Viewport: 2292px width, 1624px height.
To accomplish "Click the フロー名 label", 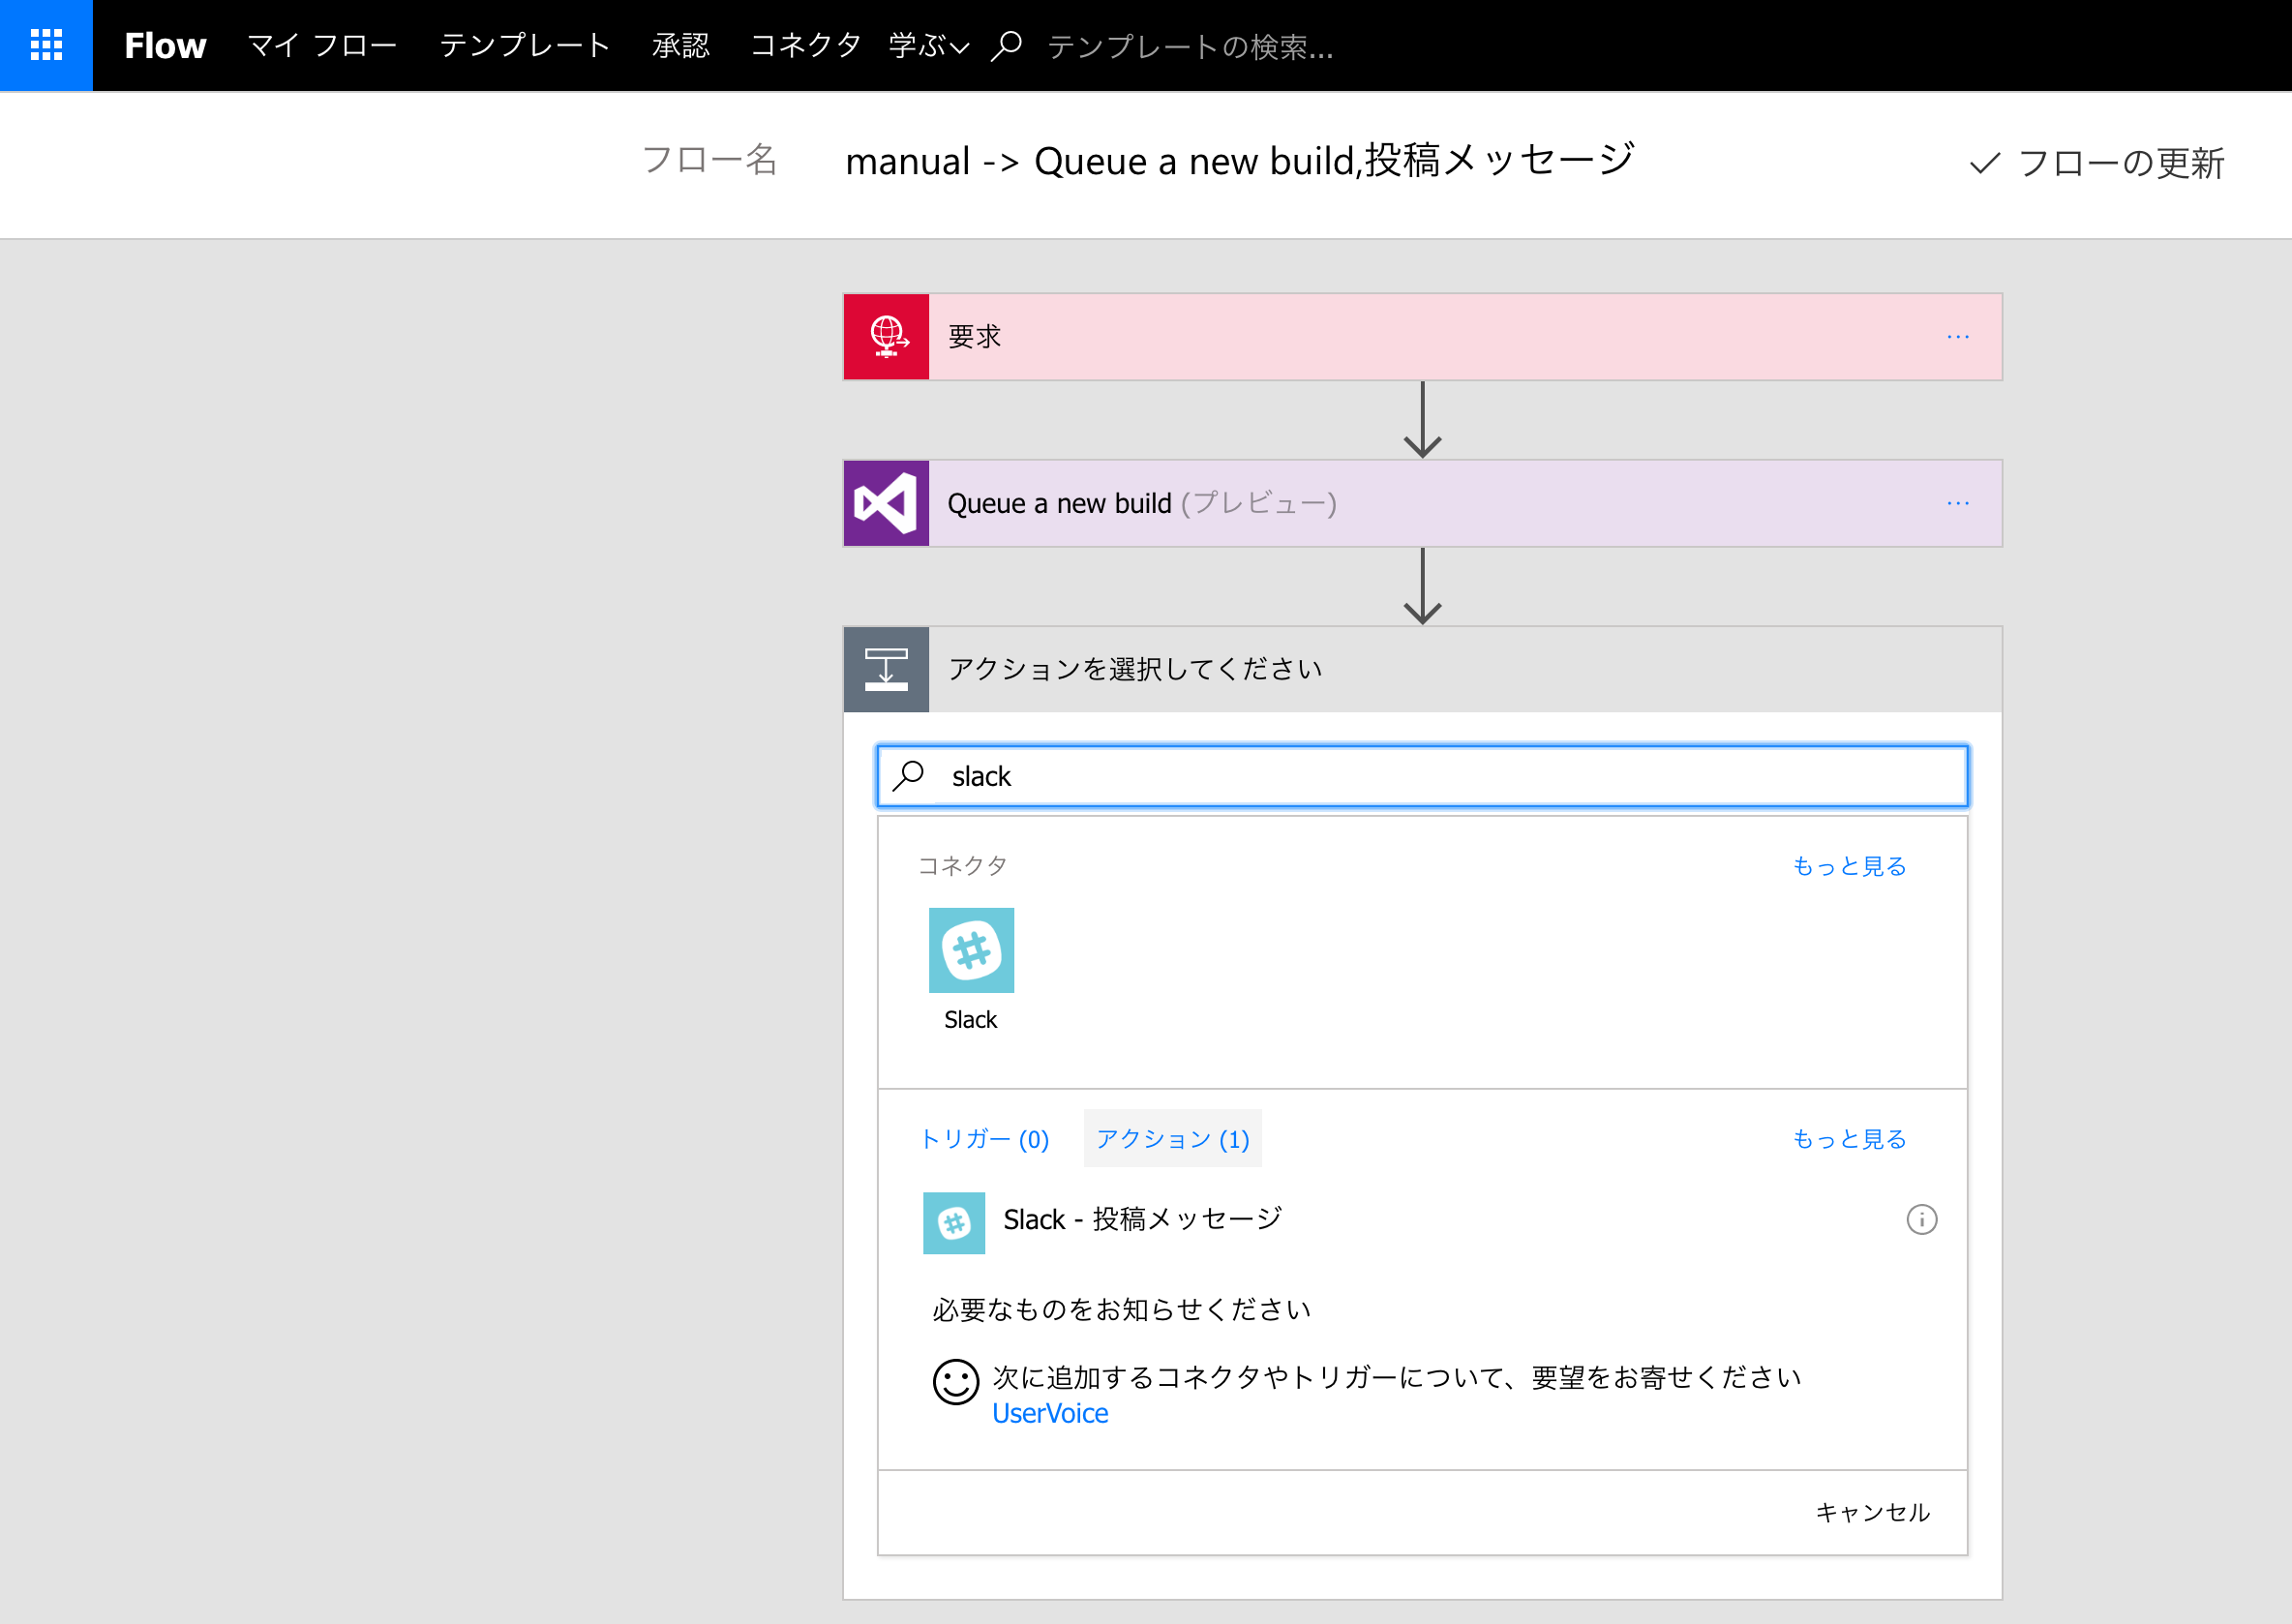I will click(x=709, y=160).
